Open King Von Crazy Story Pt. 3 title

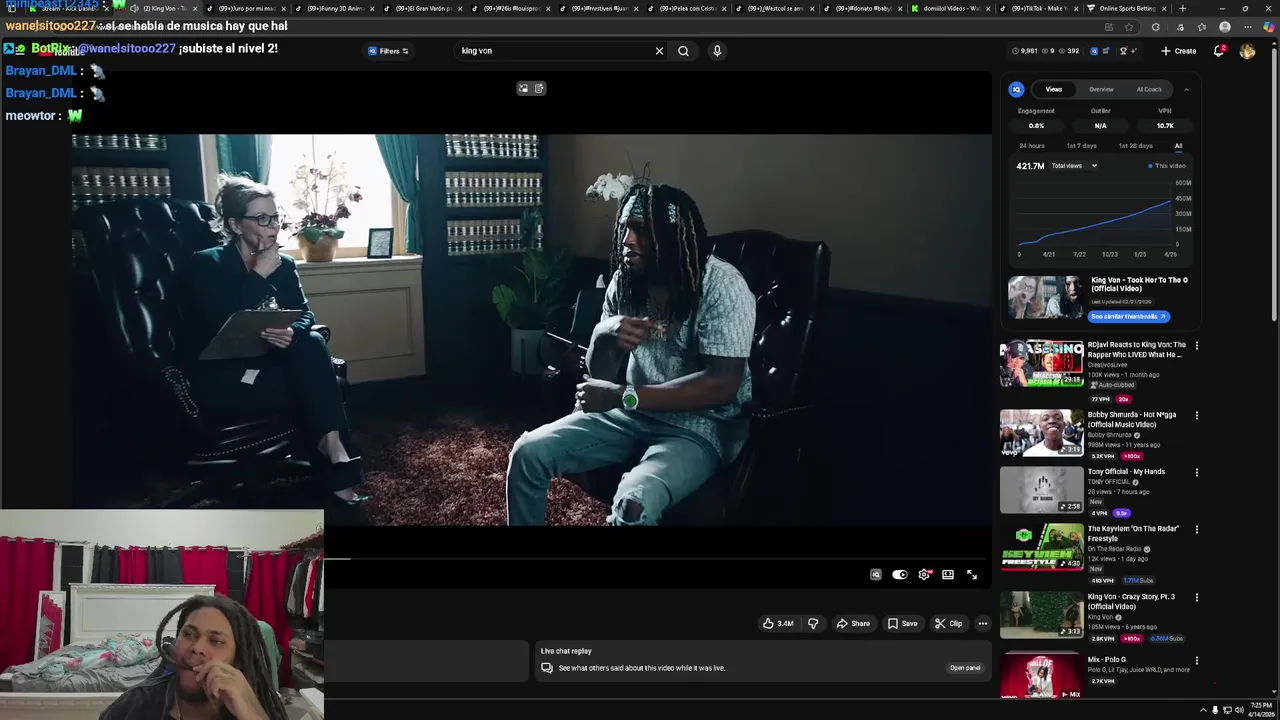point(1131,602)
